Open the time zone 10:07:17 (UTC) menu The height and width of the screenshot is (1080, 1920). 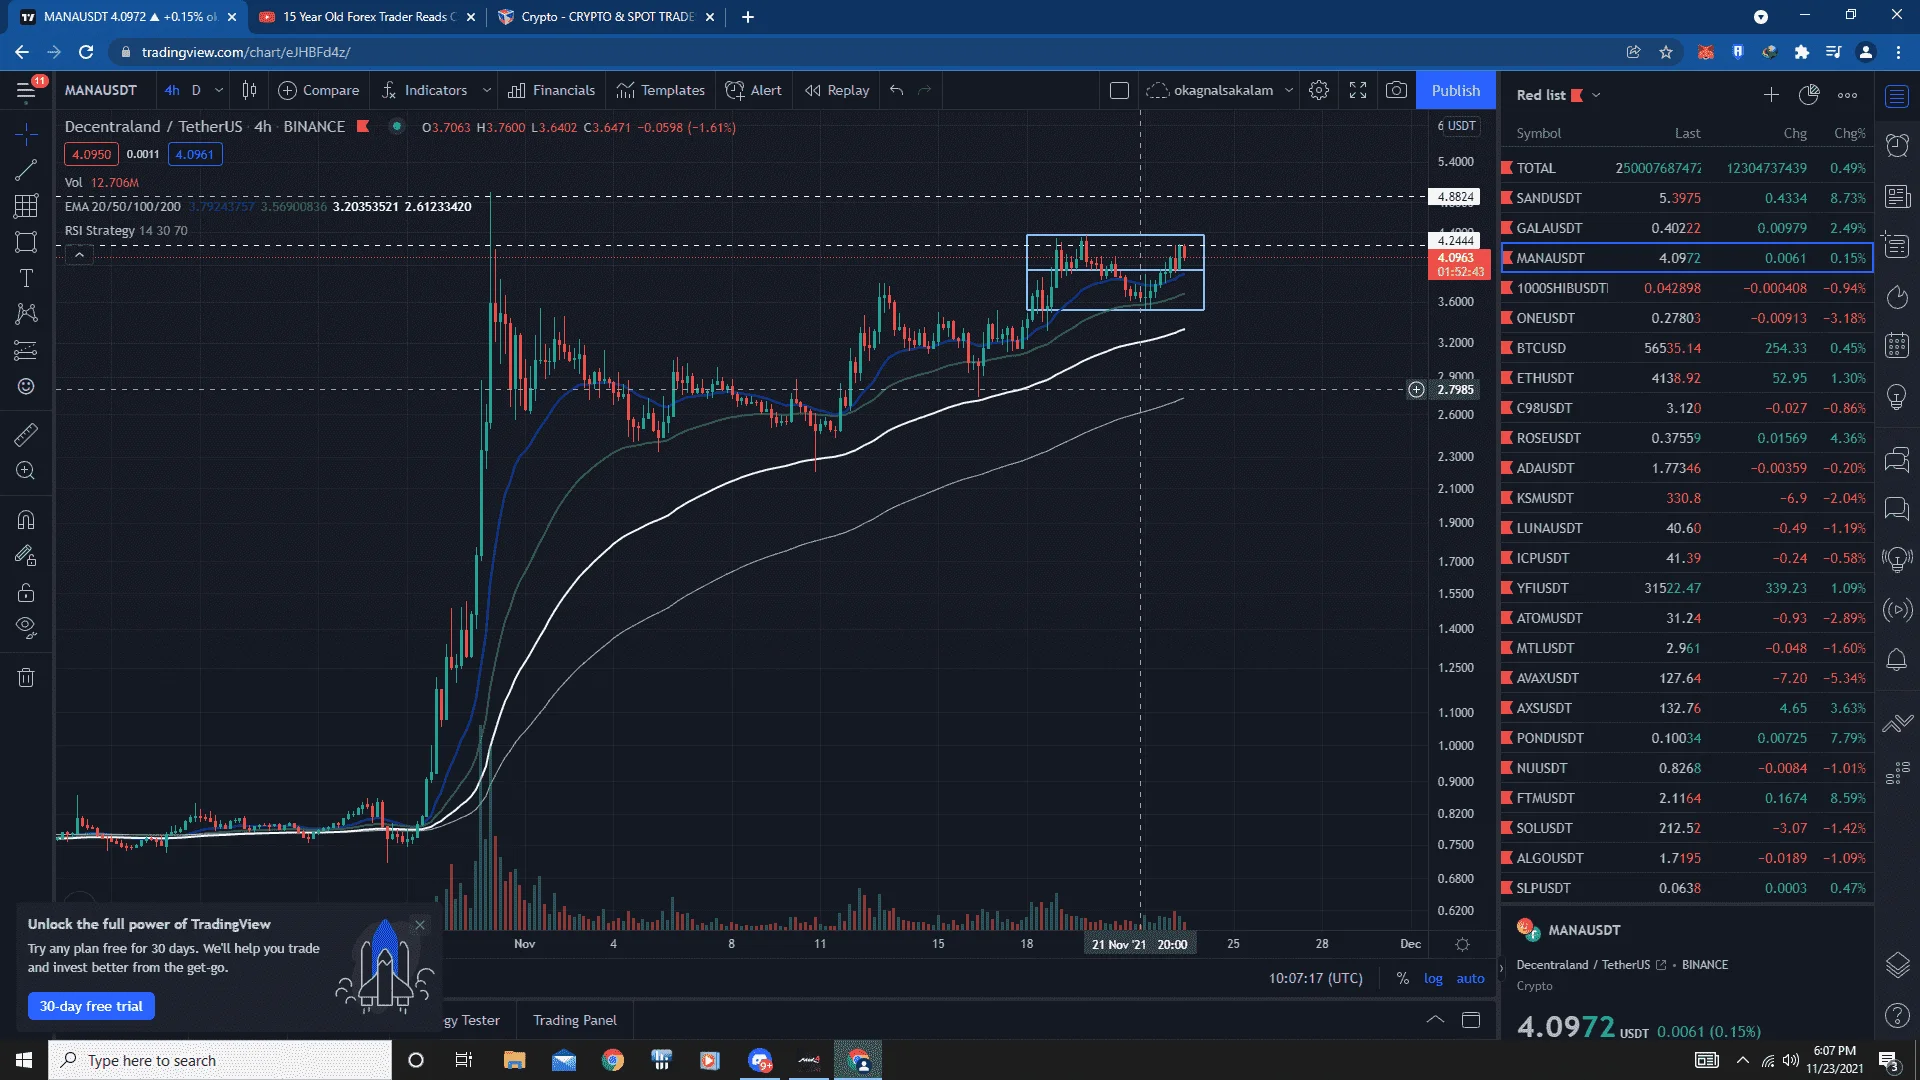pyautogui.click(x=1316, y=978)
